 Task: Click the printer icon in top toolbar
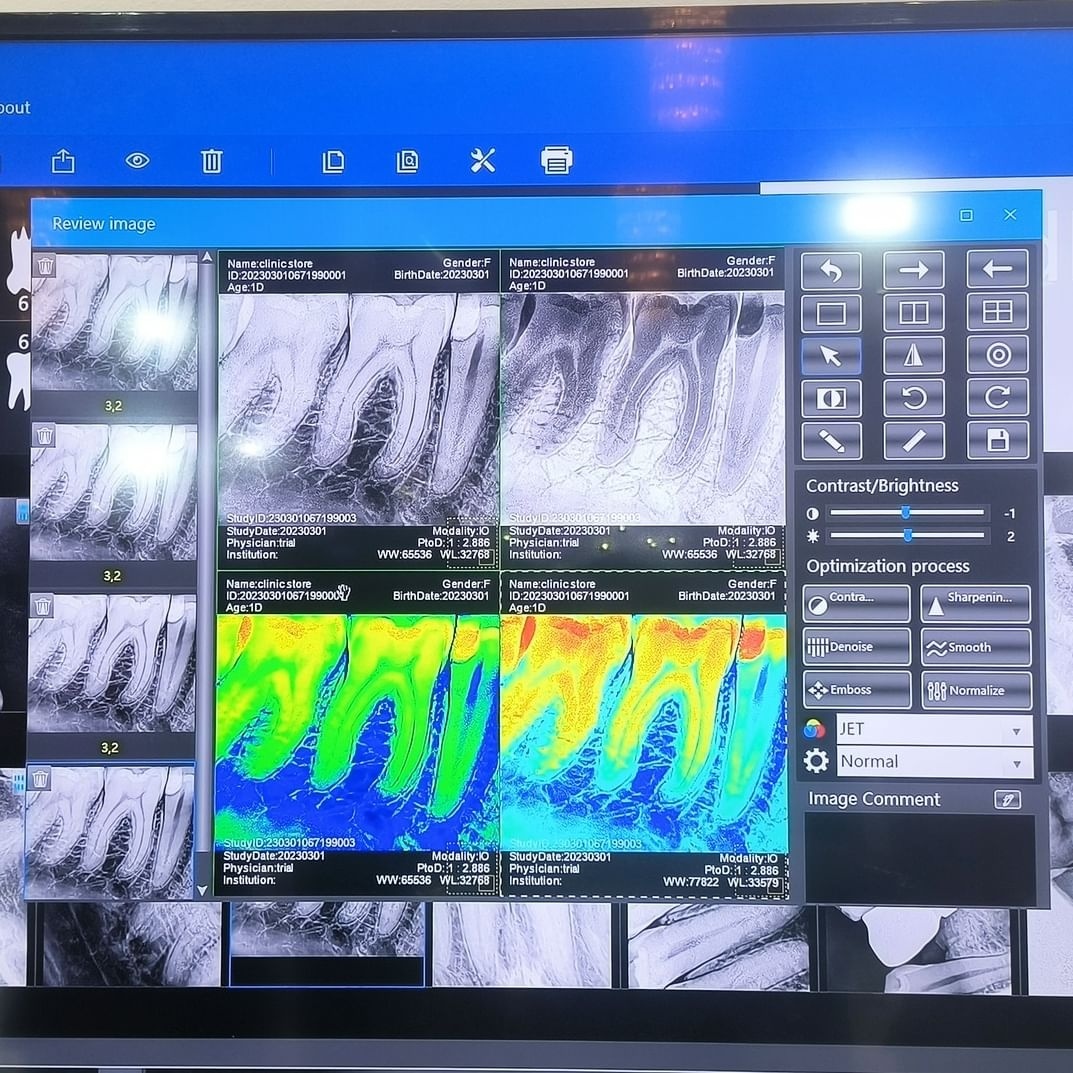coord(556,160)
